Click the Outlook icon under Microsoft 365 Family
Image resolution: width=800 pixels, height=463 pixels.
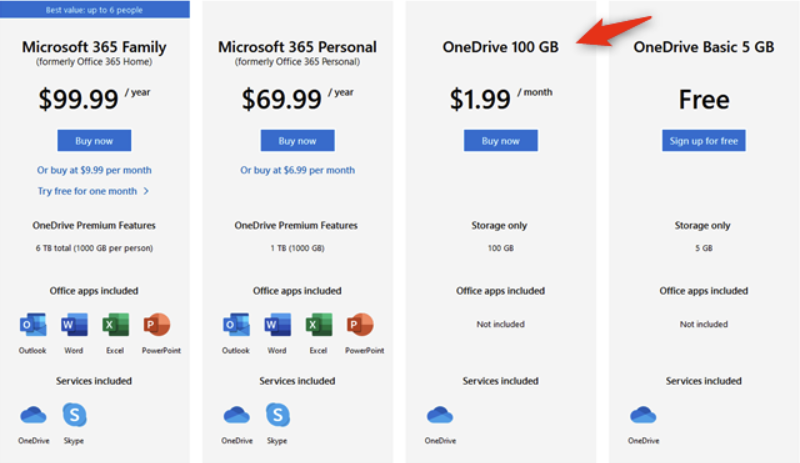click(x=33, y=325)
